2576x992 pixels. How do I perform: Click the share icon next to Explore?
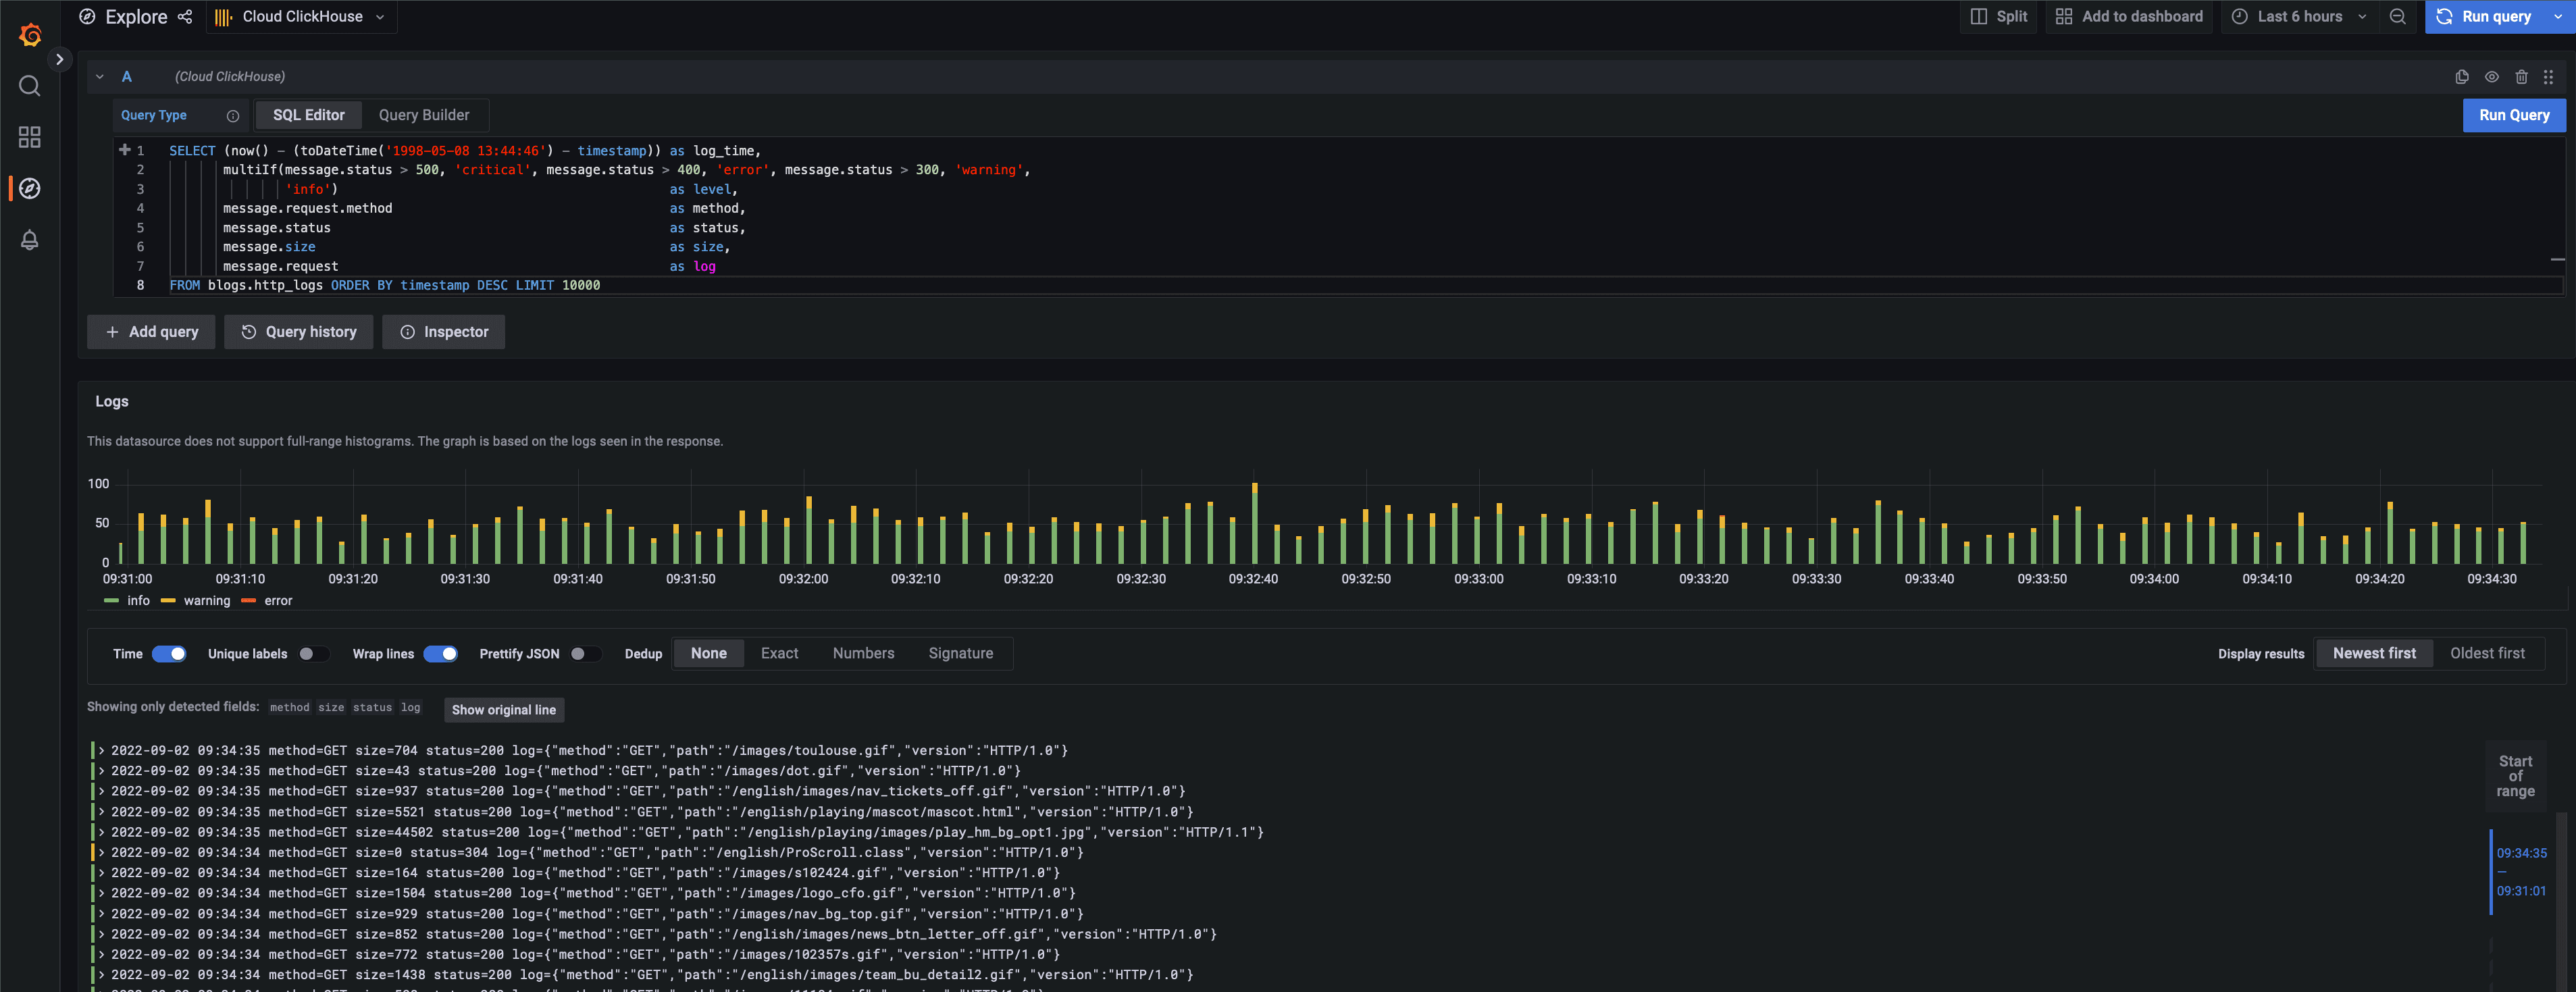click(185, 17)
